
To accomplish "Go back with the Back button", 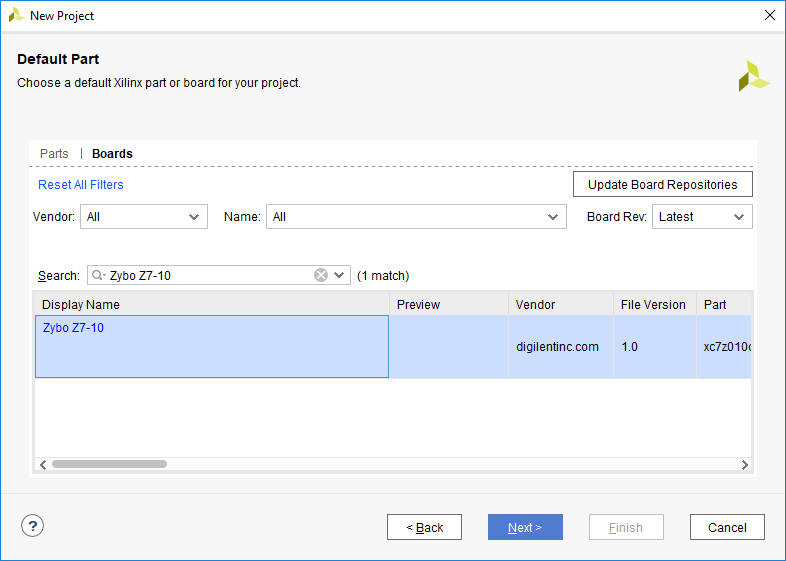I will coord(424,527).
